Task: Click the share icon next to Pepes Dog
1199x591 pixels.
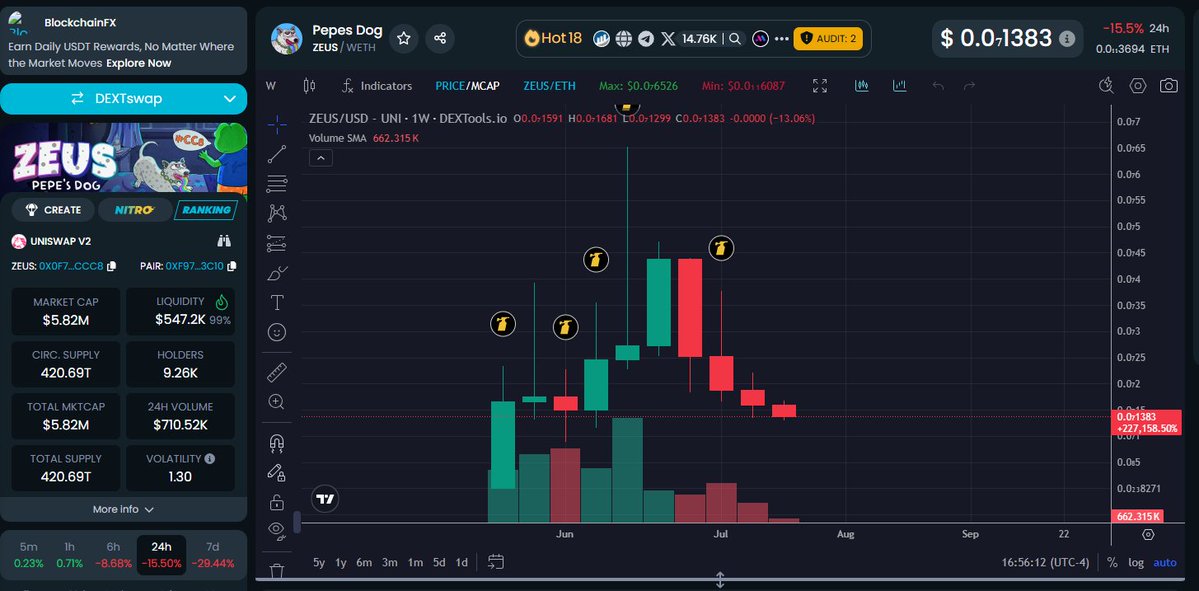Action: click(x=440, y=38)
